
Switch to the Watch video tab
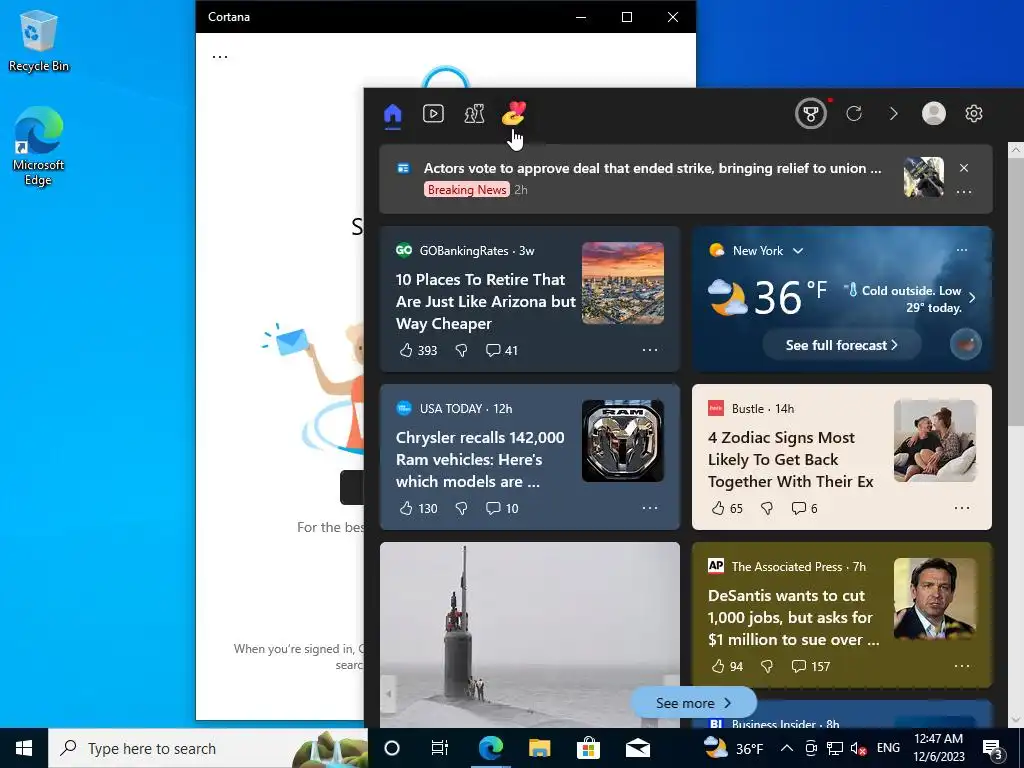click(433, 114)
